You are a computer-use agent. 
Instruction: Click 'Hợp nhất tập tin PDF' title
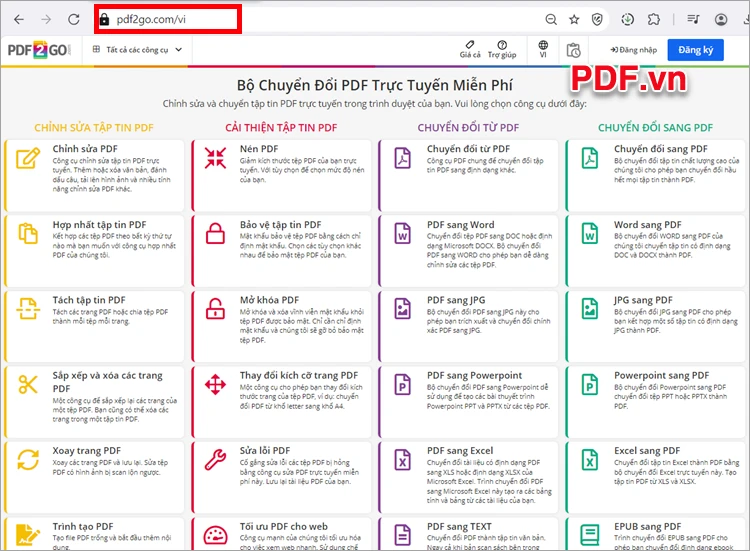coord(99,224)
